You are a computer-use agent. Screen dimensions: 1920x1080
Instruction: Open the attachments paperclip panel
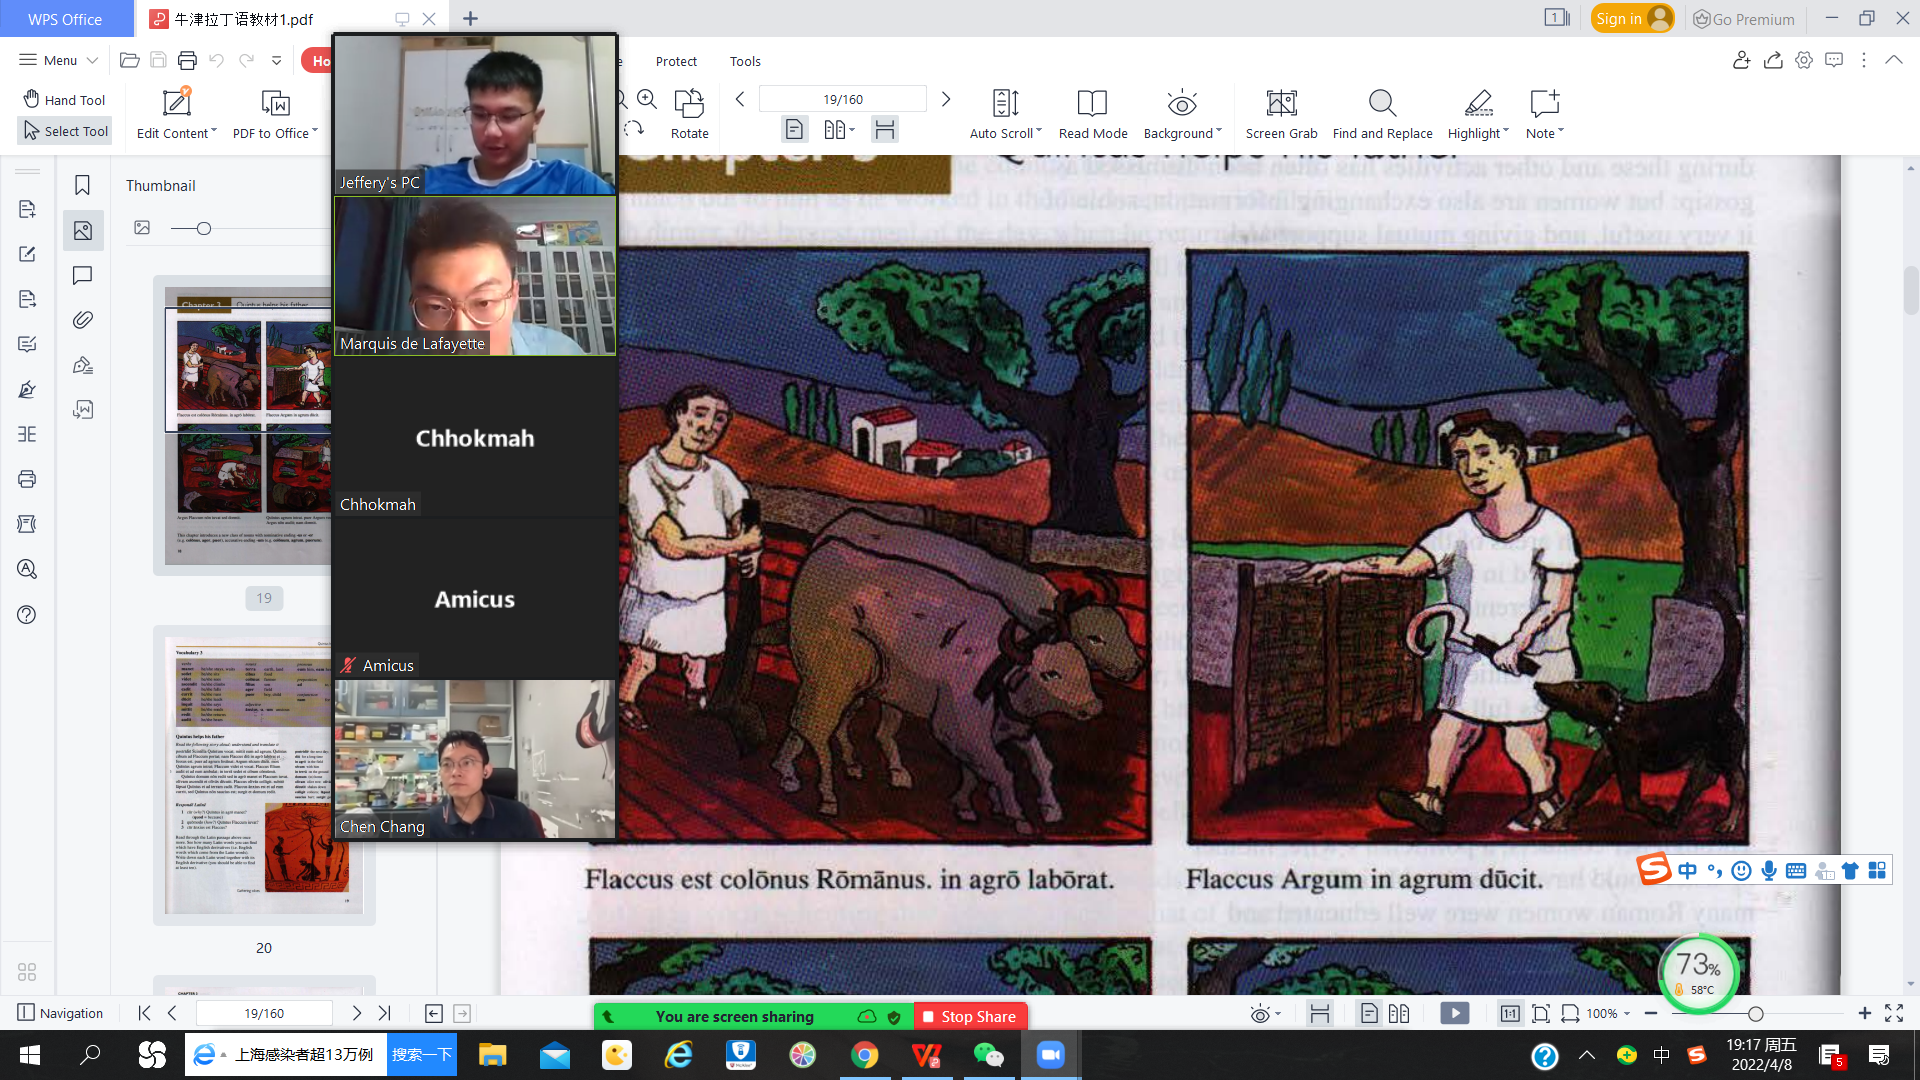[x=83, y=320]
